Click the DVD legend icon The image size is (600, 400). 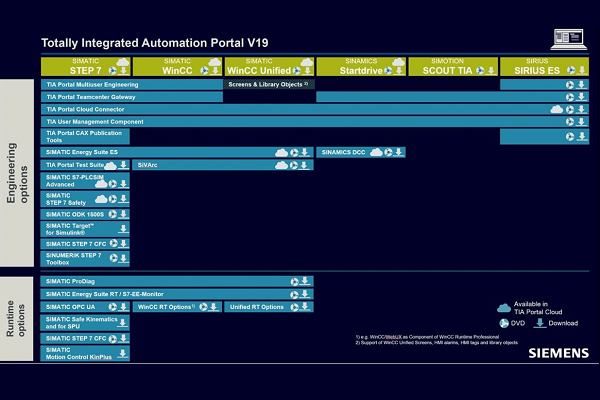(x=504, y=323)
